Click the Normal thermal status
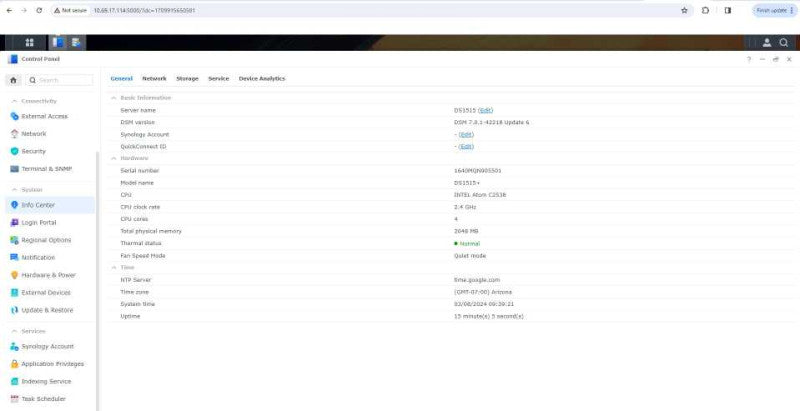 467,244
